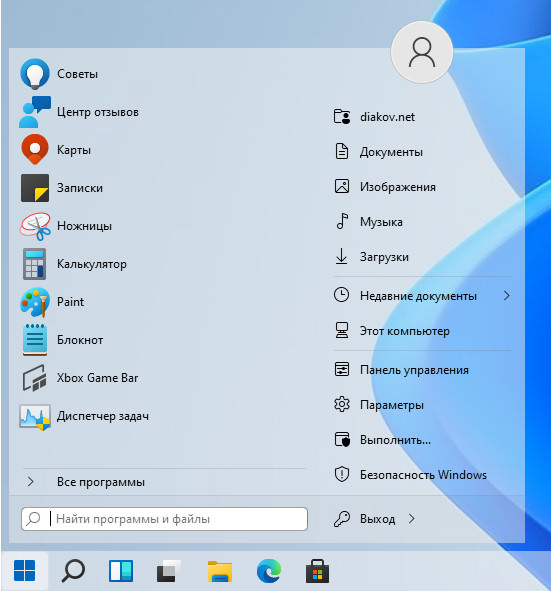Launch the Paint palette icon
The image size is (551, 591).
point(35,302)
